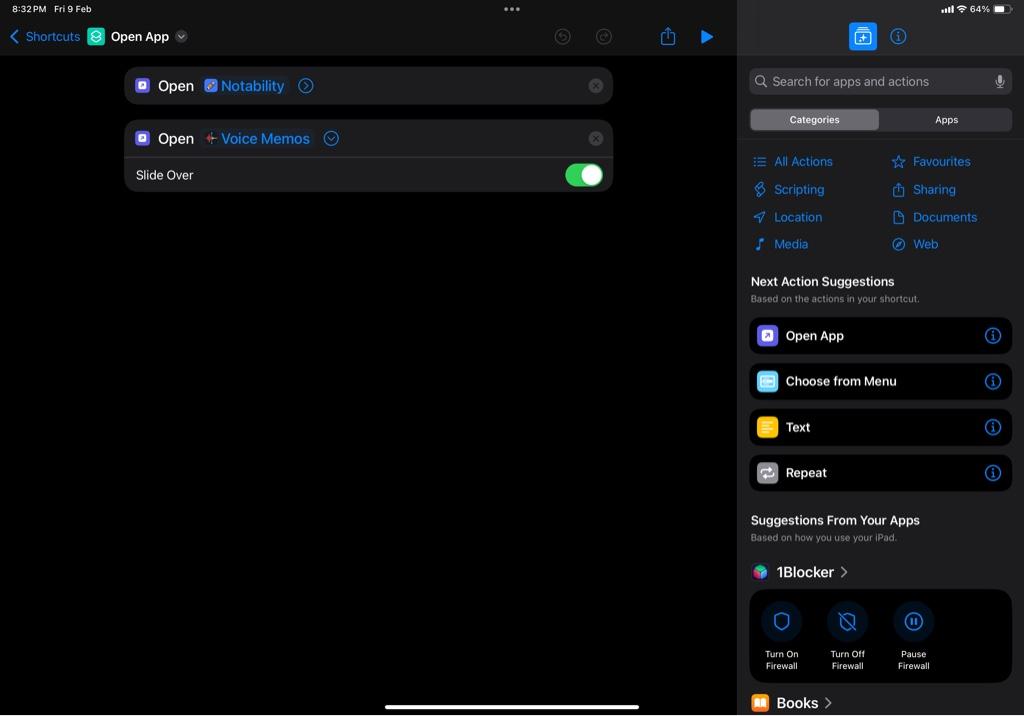Open the Location category
Viewport: 1024px width, 716px height.
(788, 217)
